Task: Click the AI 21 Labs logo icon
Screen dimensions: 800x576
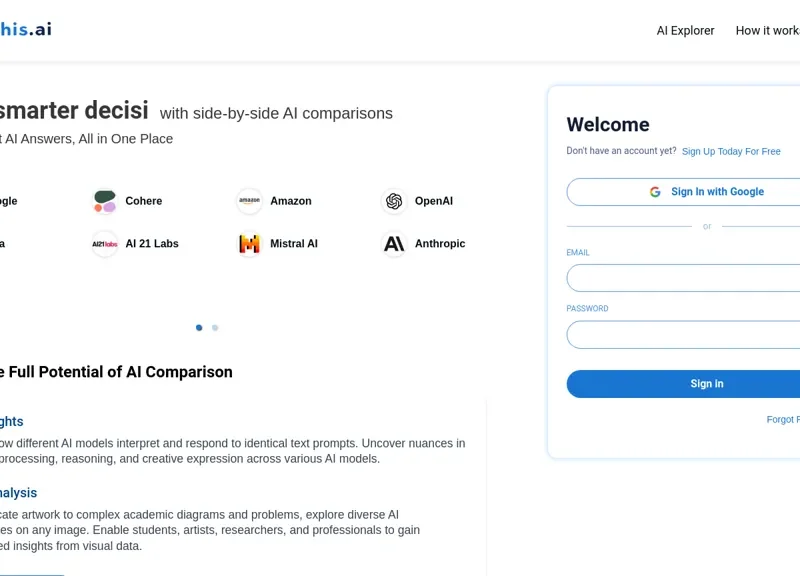Action: pyautogui.click(x=105, y=244)
